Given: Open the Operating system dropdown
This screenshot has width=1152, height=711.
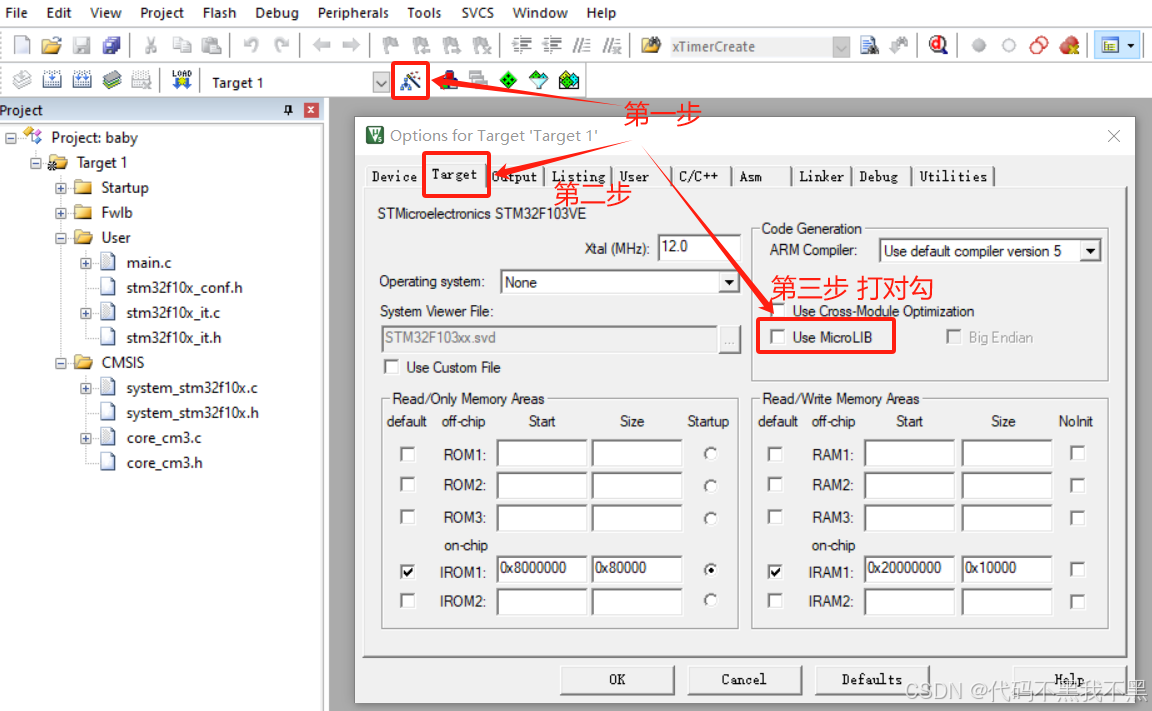Looking at the screenshot, I should point(728,282).
